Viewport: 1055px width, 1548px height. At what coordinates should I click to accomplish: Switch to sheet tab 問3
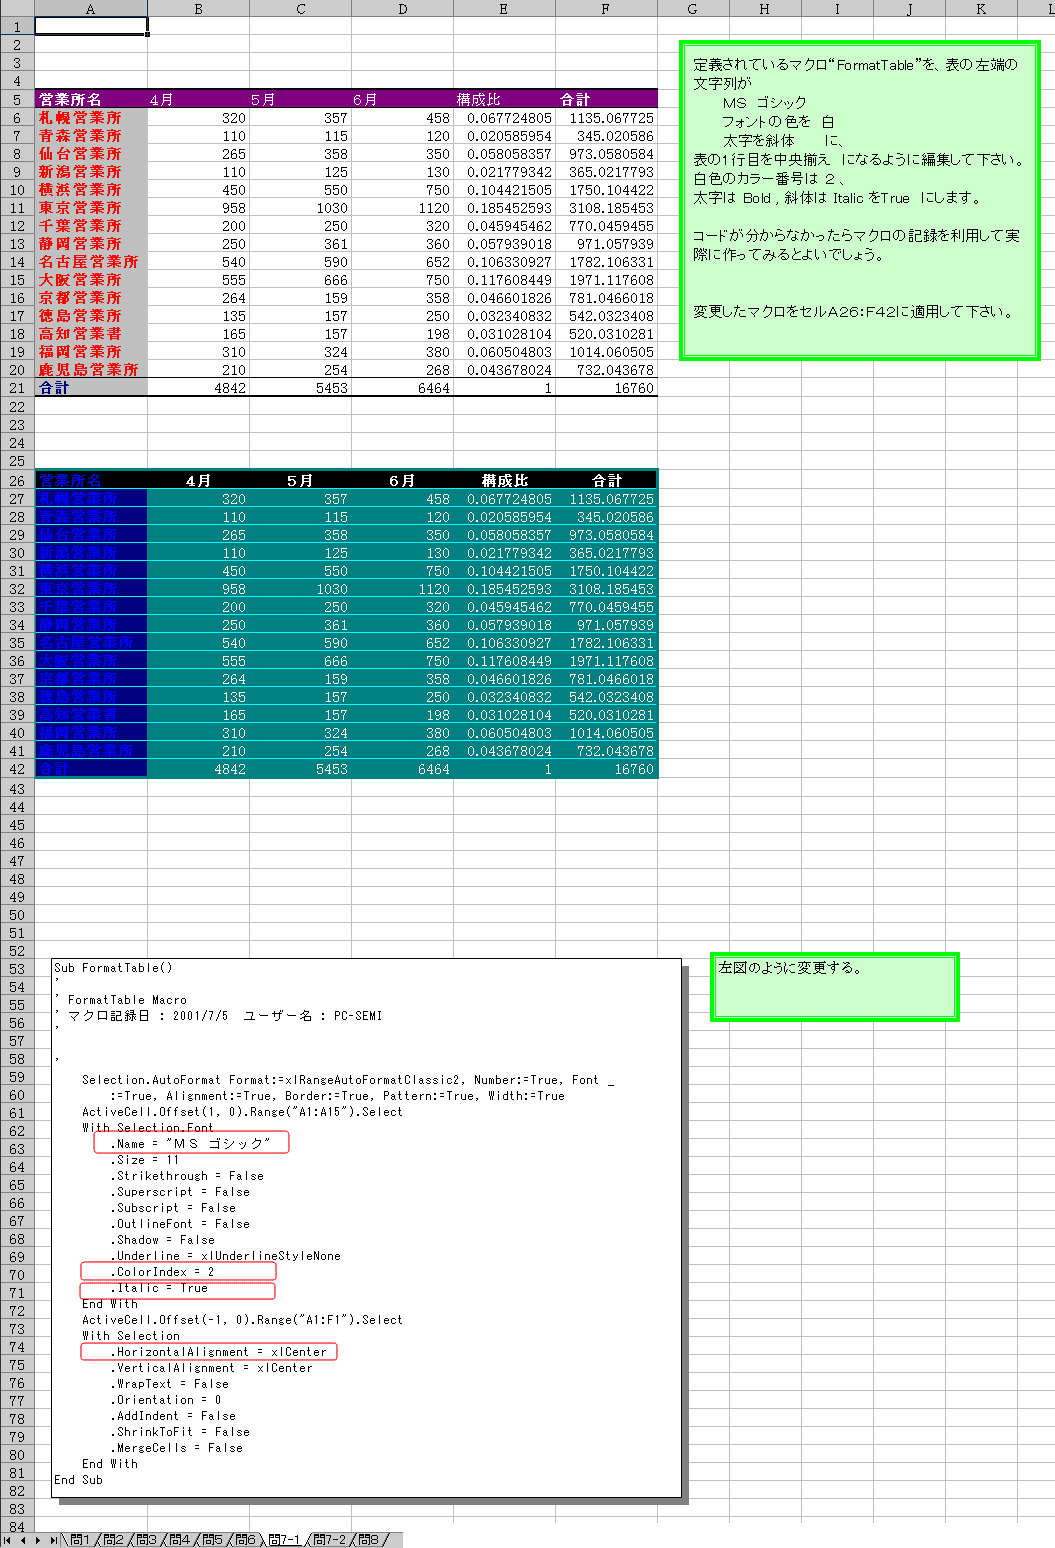point(146,1540)
